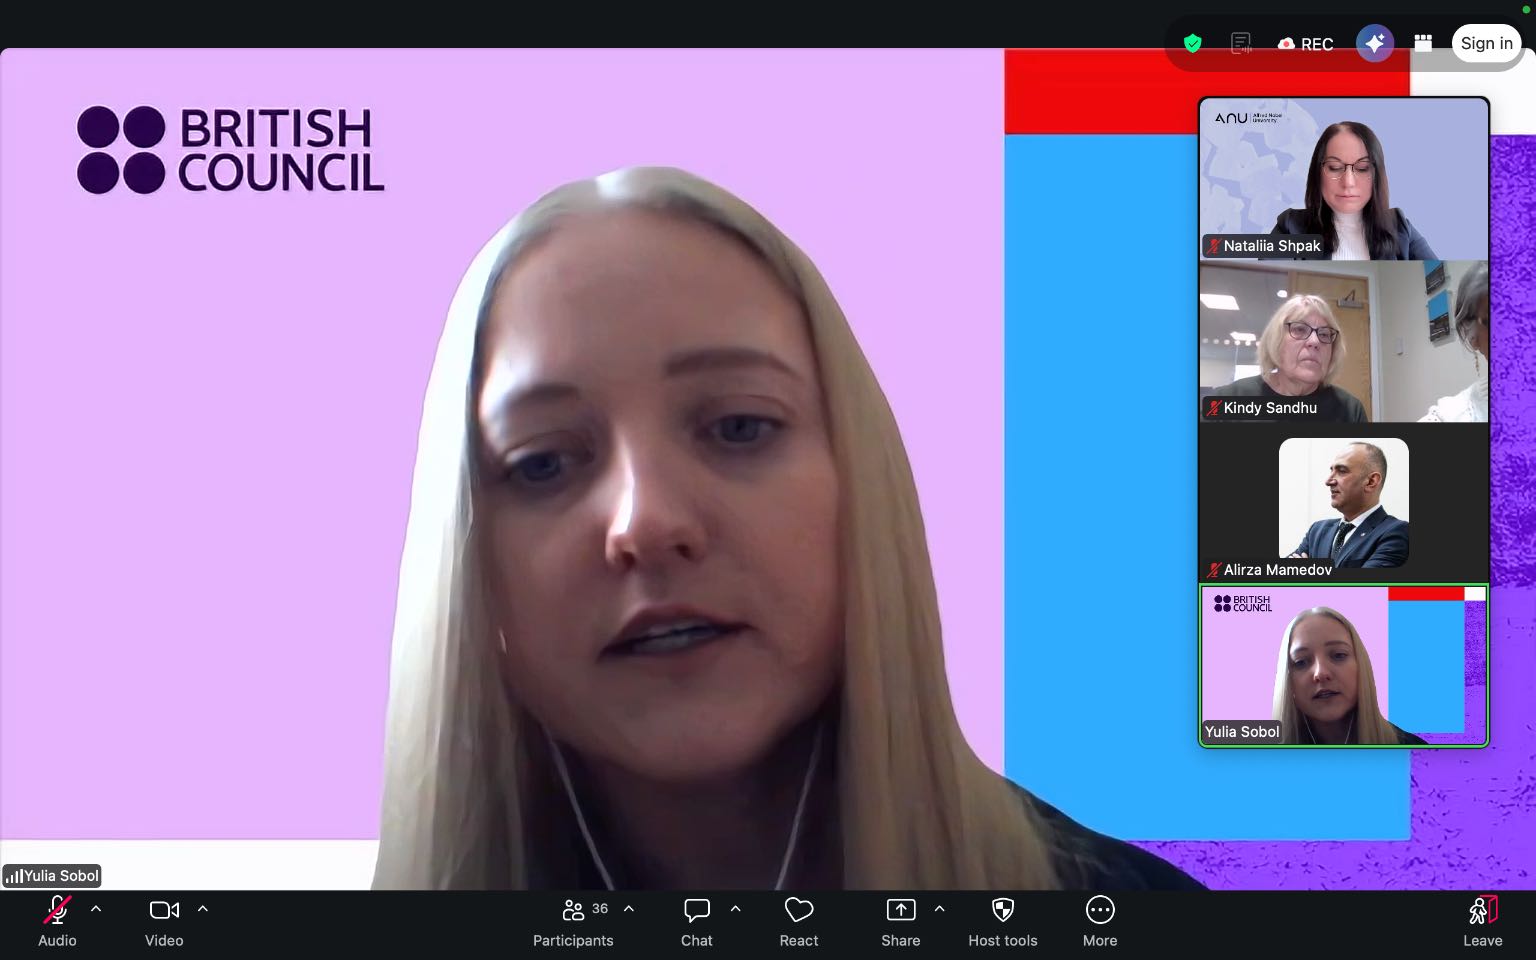Toggle the camera with Video button

164,920
